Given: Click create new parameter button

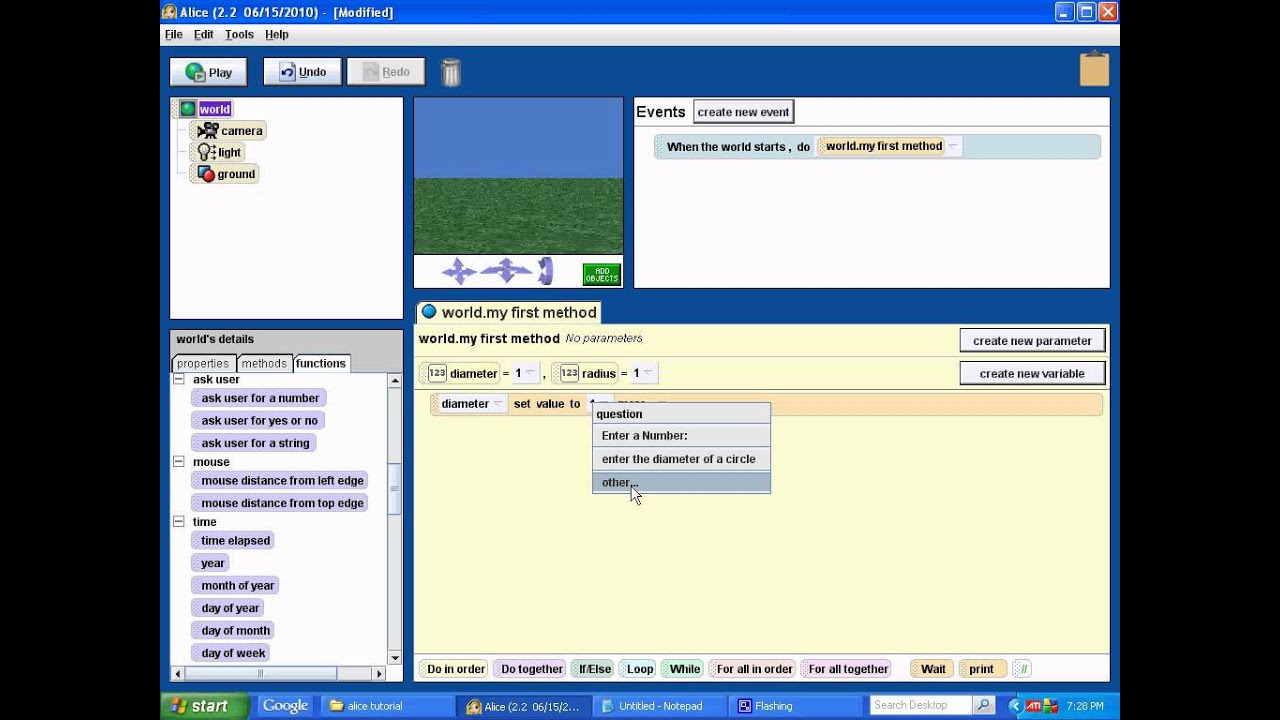Looking at the screenshot, I should (x=1032, y=341).
